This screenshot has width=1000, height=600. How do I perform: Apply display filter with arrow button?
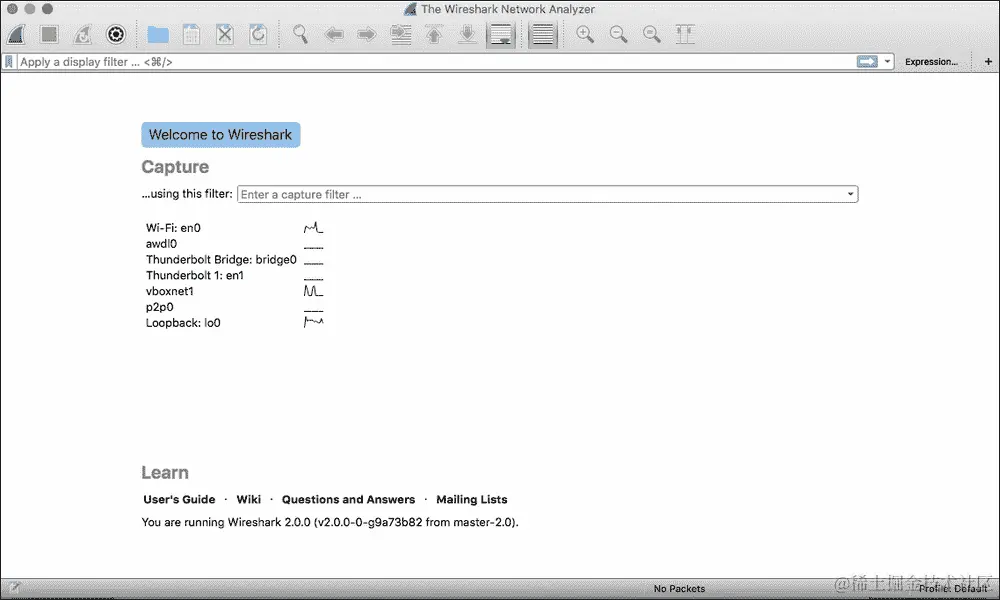point(867,62)
